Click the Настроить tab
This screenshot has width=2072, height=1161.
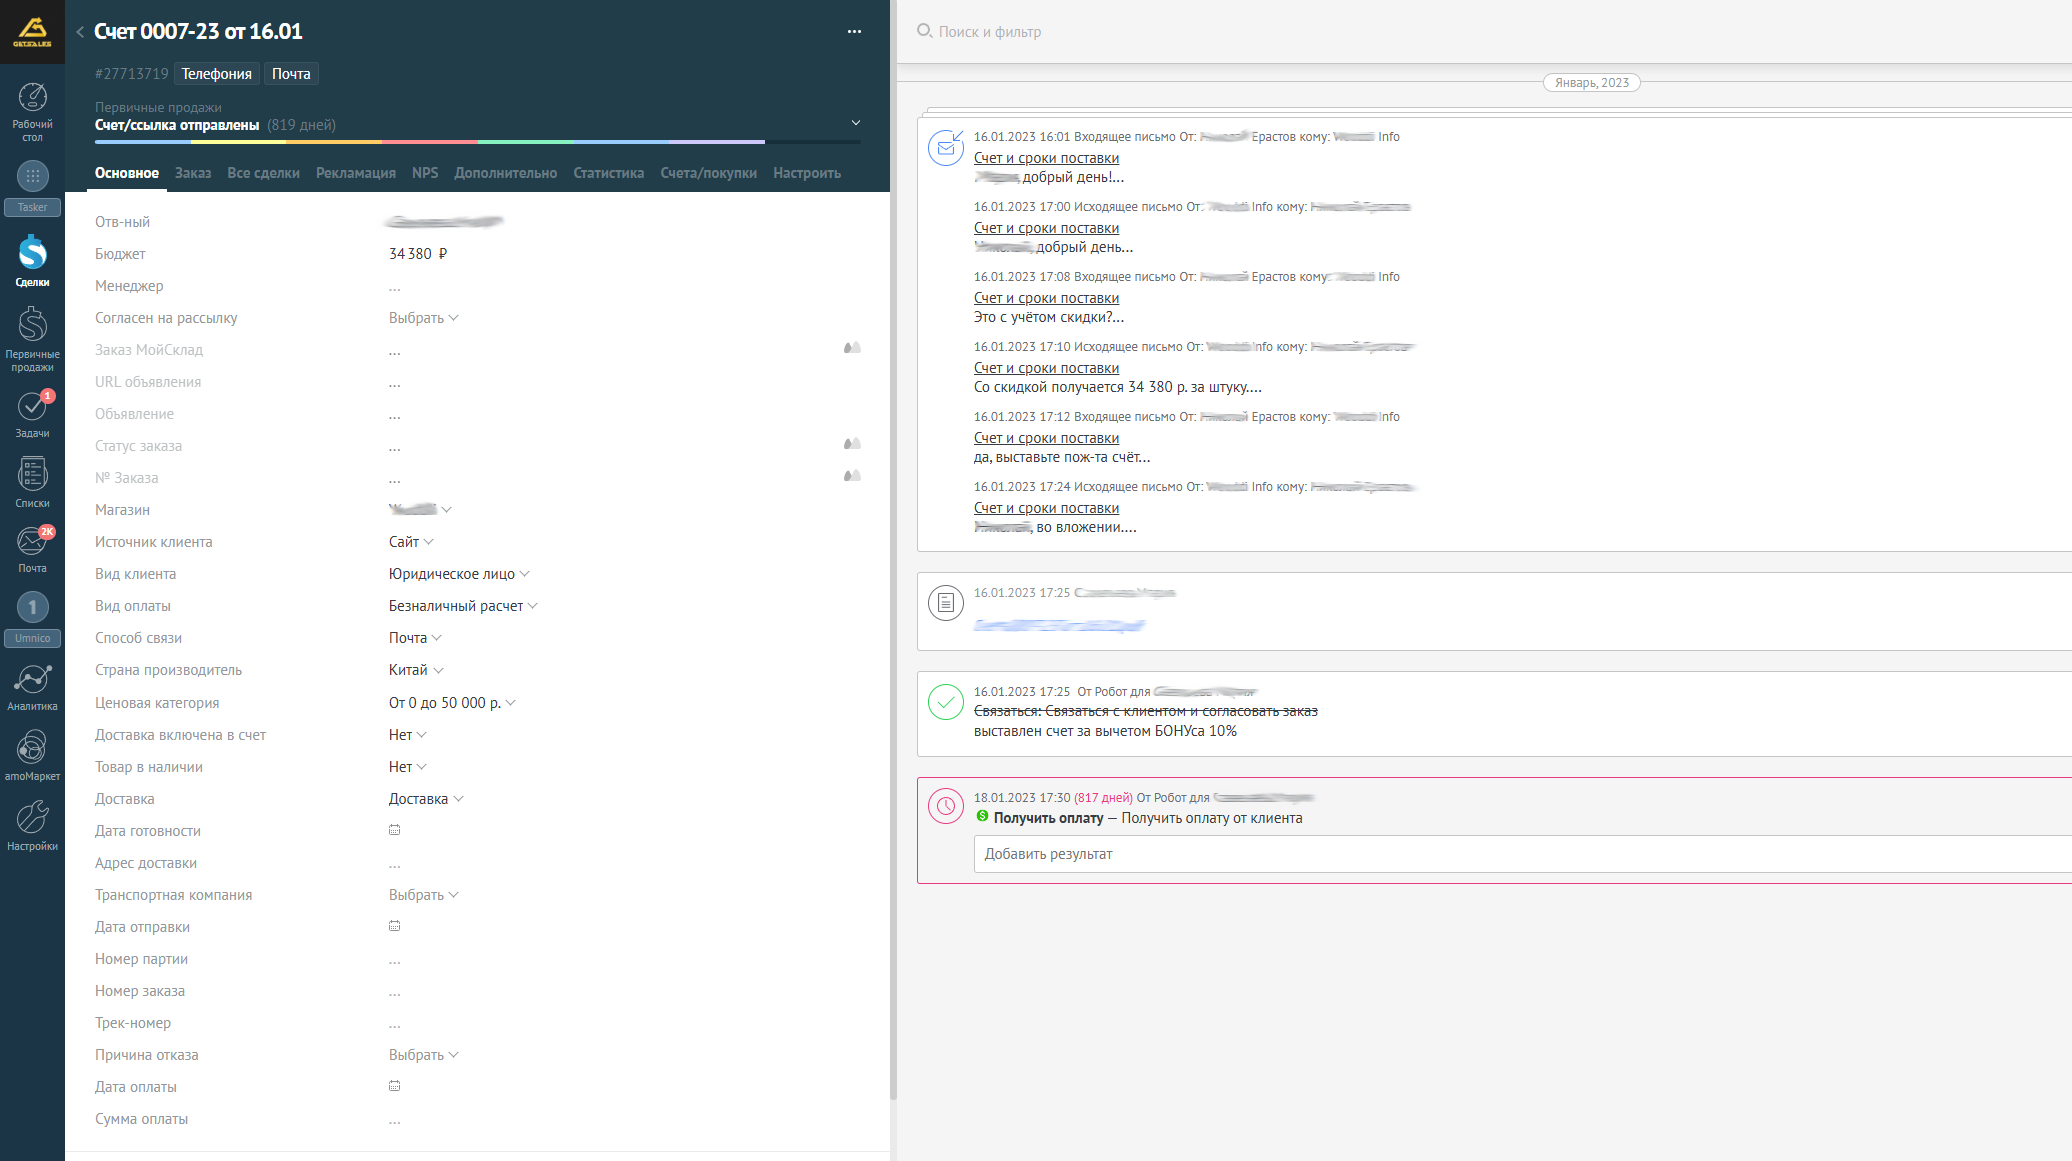tap(807, 173)
